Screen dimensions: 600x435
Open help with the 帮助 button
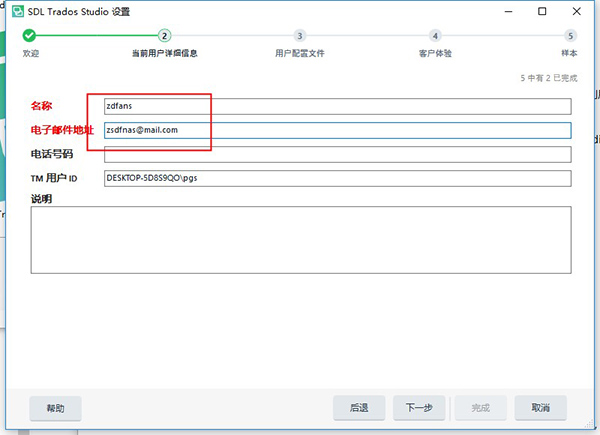point(55,408)
